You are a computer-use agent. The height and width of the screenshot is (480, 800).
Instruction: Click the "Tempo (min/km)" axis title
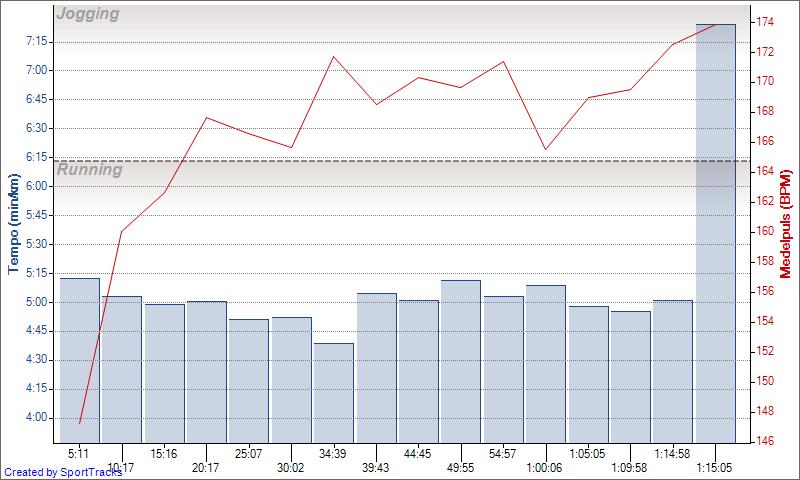point(14,225)
